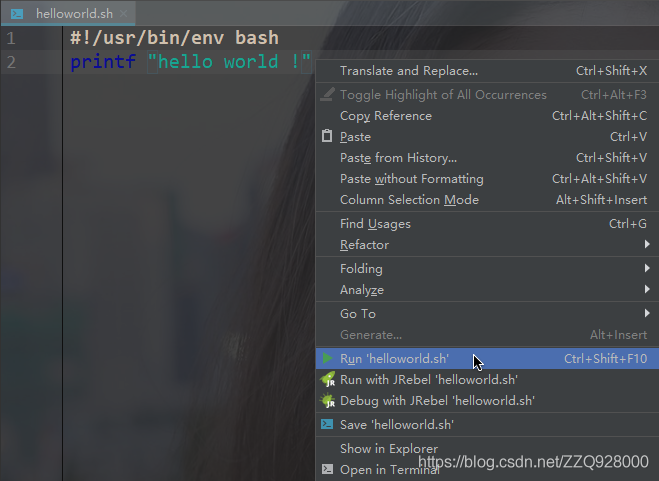Click JRebel debug icon beside Debug with JRebel
Screen dimensions: 659x481
(327, 401)
